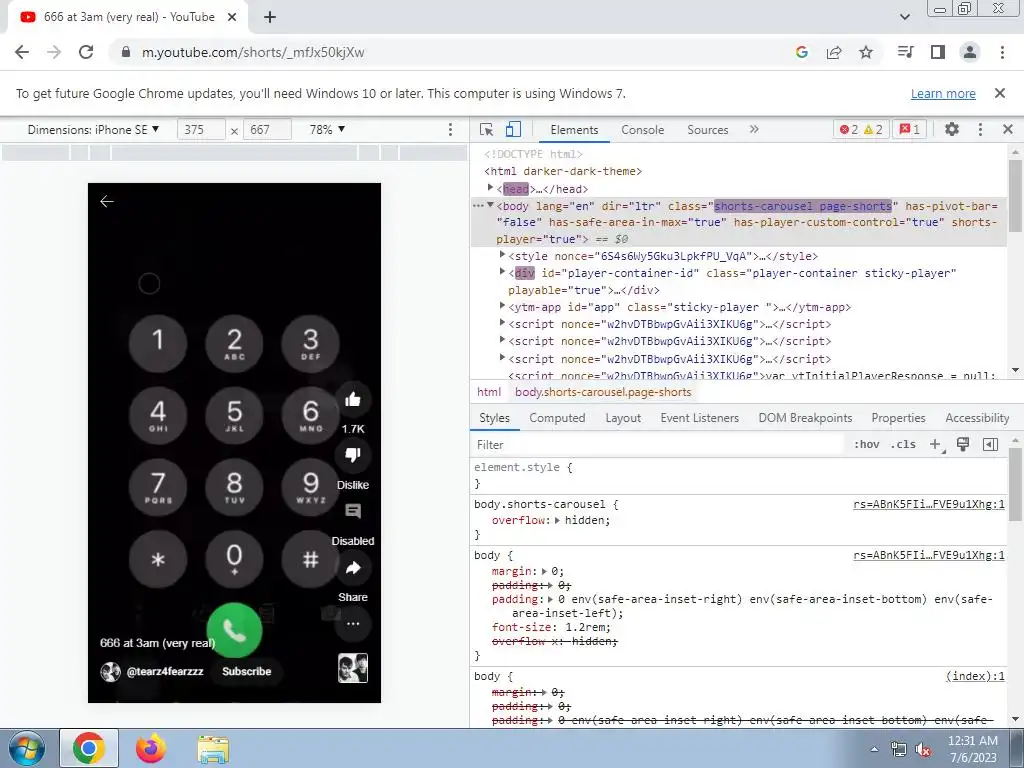This screenshot has height=768, width=1024.
Task: Open DevTools customize three-dot menu
Action: [980, 129]
